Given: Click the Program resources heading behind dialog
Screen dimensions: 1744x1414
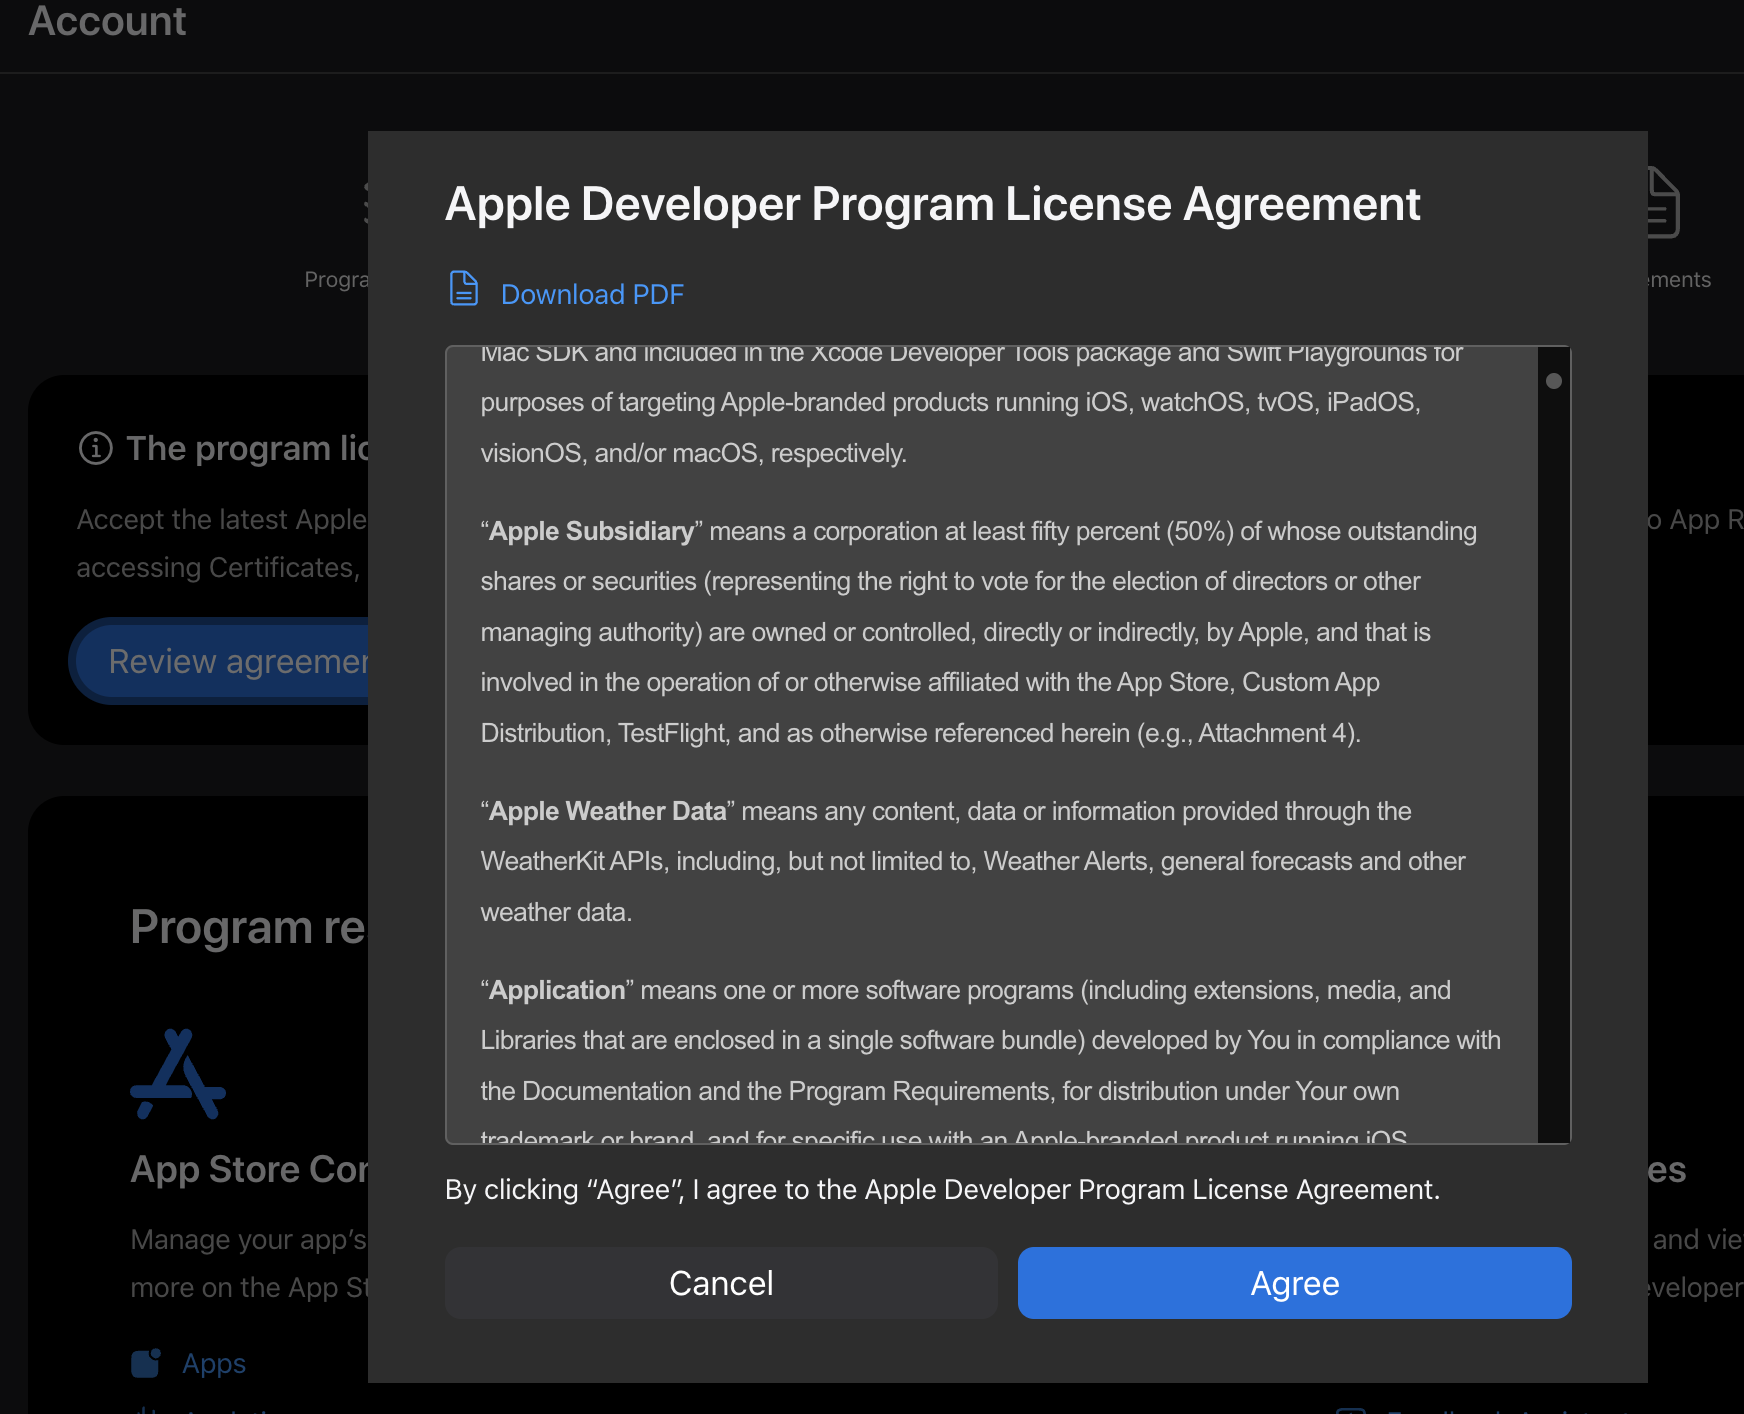Looking at the screenshot, I should [248, 927].
